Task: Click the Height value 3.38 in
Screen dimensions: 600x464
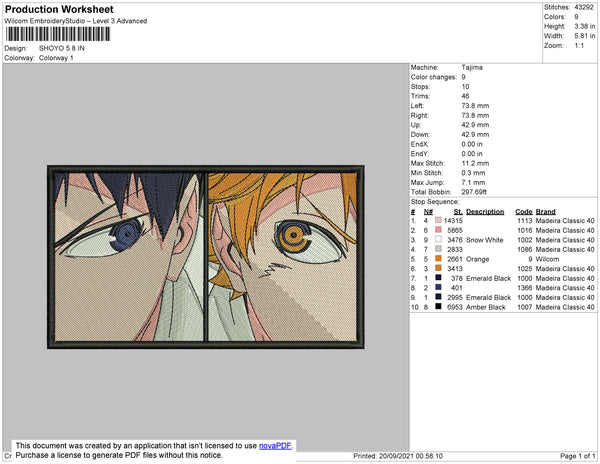Action: (584, 26)
